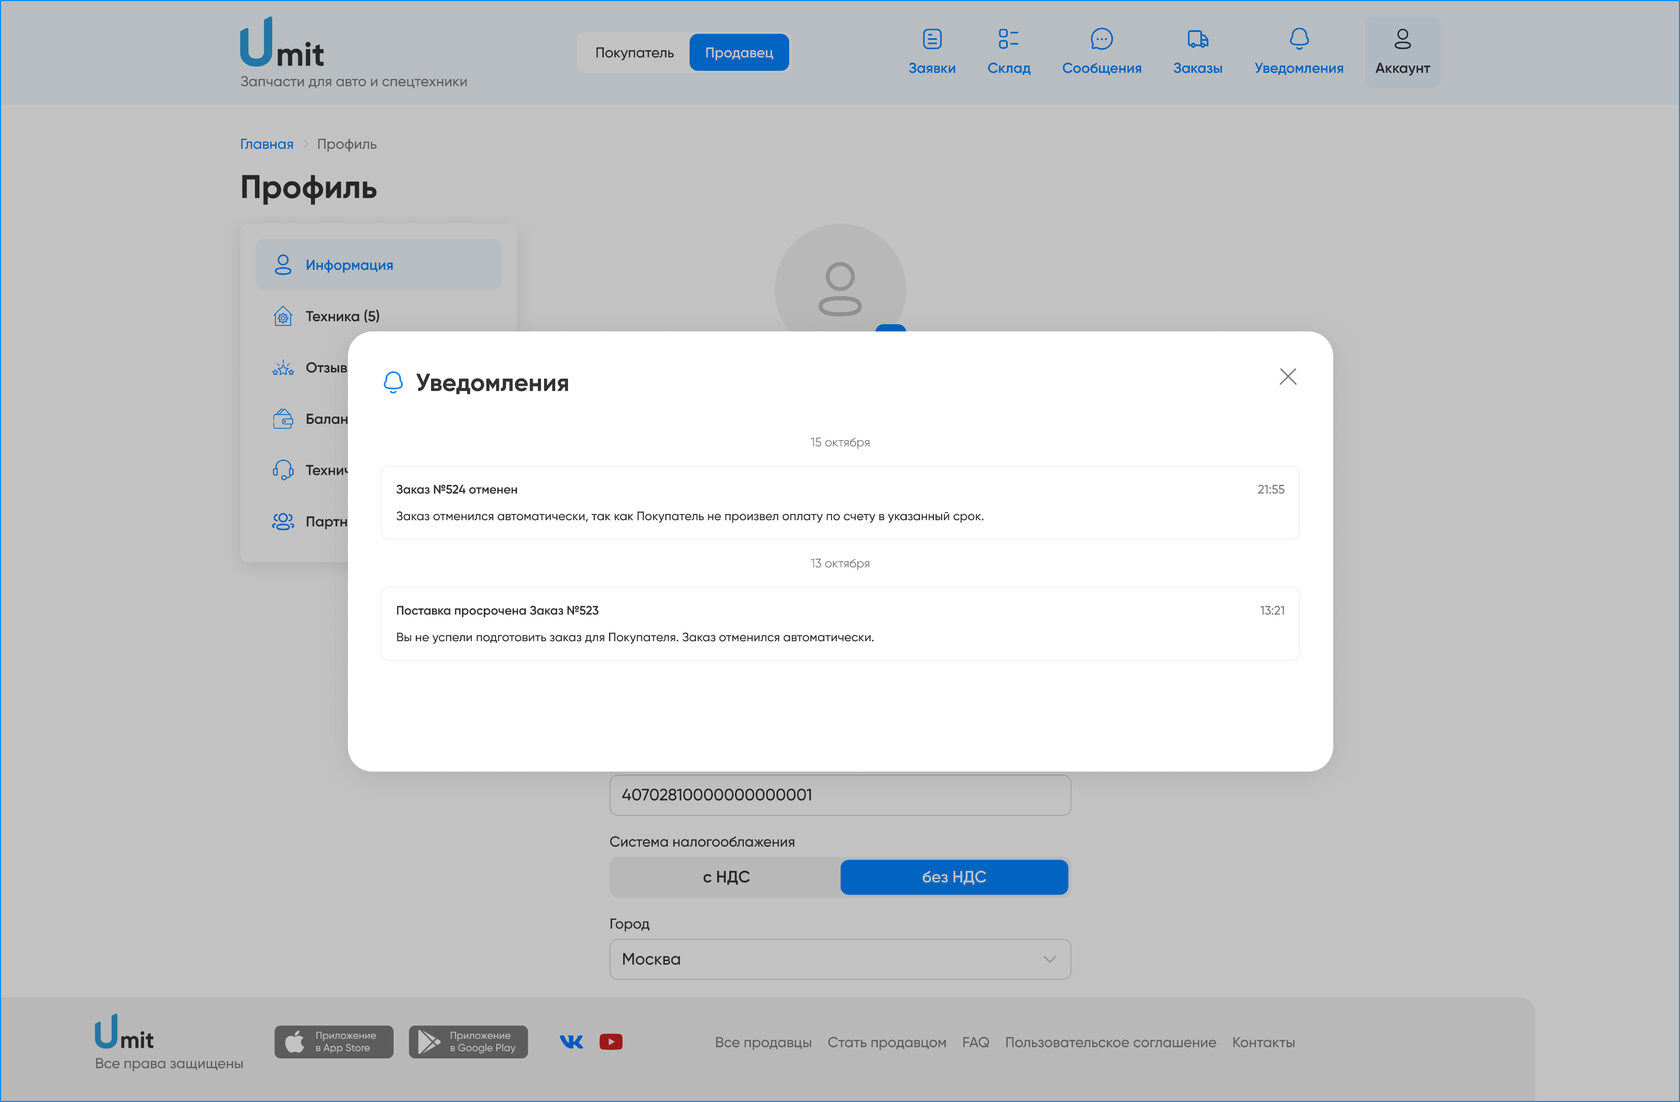Click the partners group icon in sidebar
Image resolution: width=1680 pixels, height=1102 pixels.
pyautogui.click(x=283, y=521)
